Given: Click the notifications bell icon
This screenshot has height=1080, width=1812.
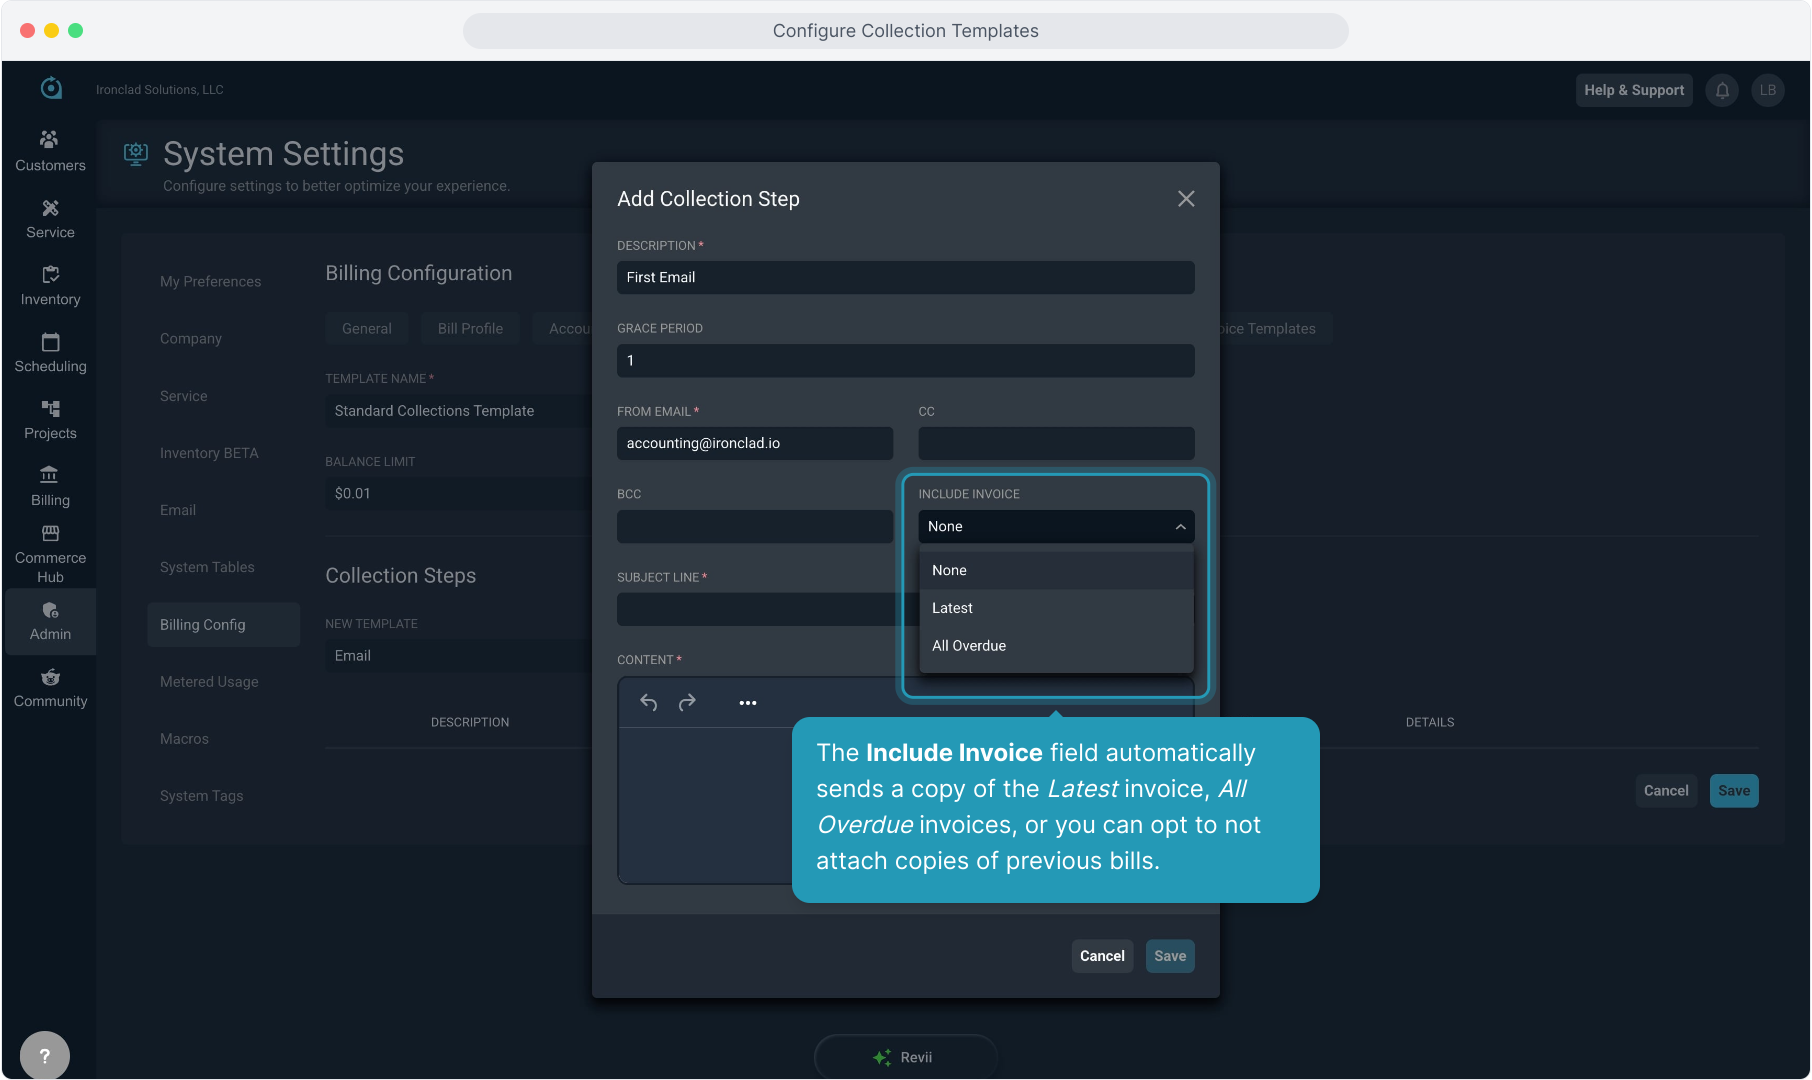Looking at the screenshot, I should click(1722, 90).
